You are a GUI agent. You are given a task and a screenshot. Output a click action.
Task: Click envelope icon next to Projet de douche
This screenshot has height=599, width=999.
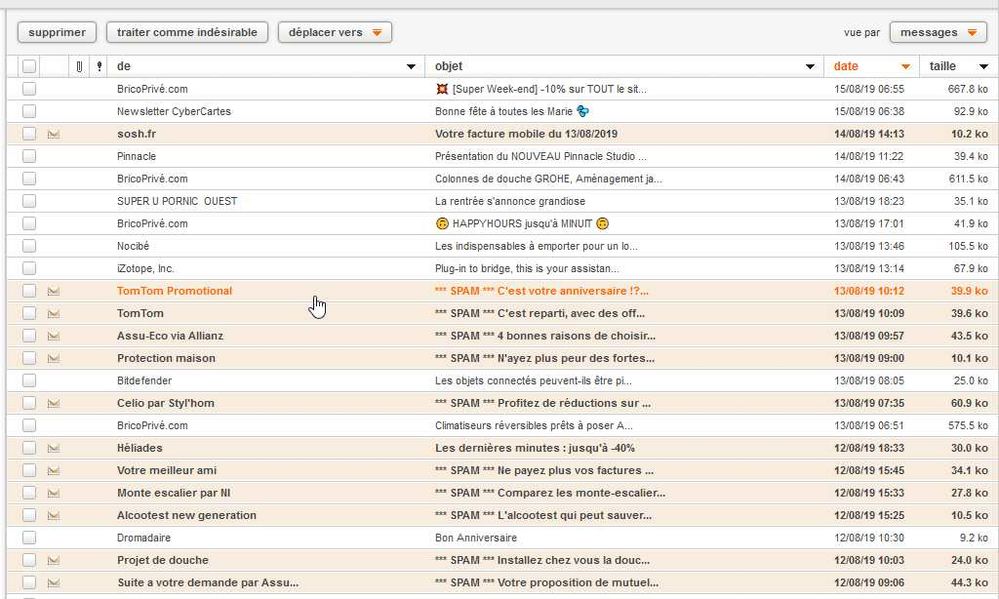click(54, 560)
